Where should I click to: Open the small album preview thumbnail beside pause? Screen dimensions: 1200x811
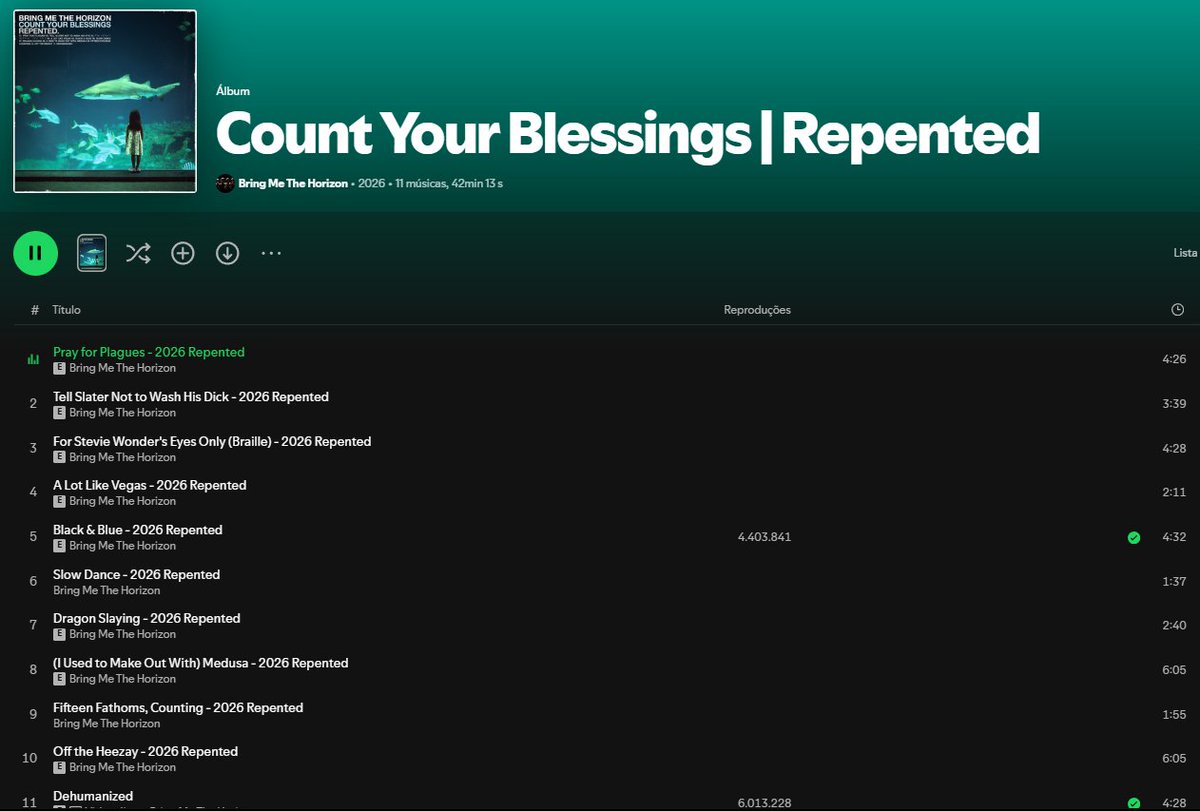pyautogui.click(x=92, y=253)
